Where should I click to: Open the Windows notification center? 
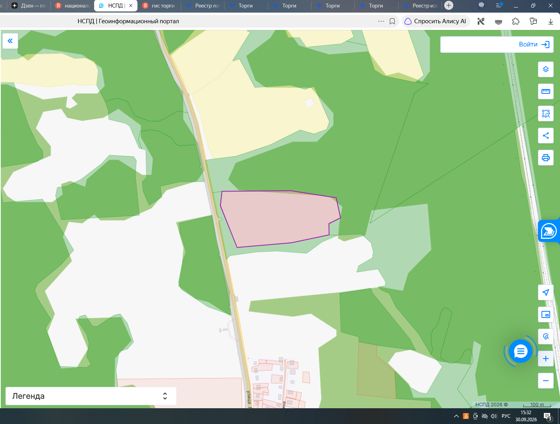coord(547,416)
